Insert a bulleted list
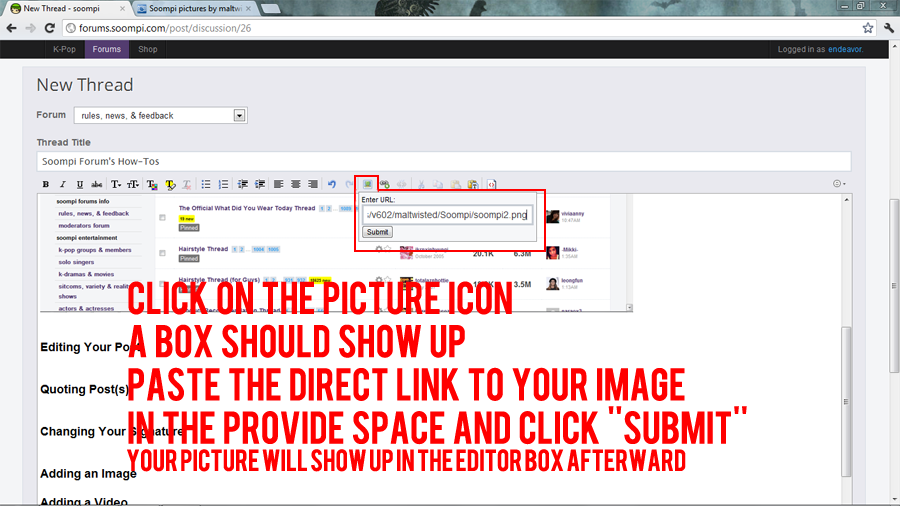 click(x=205, y=184)
